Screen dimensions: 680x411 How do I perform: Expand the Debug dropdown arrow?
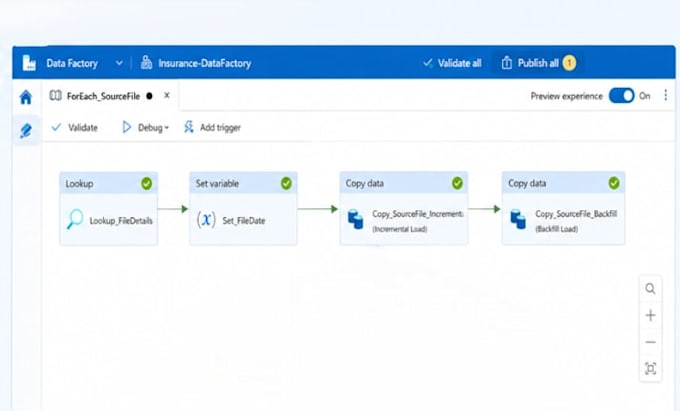point(167,128)
